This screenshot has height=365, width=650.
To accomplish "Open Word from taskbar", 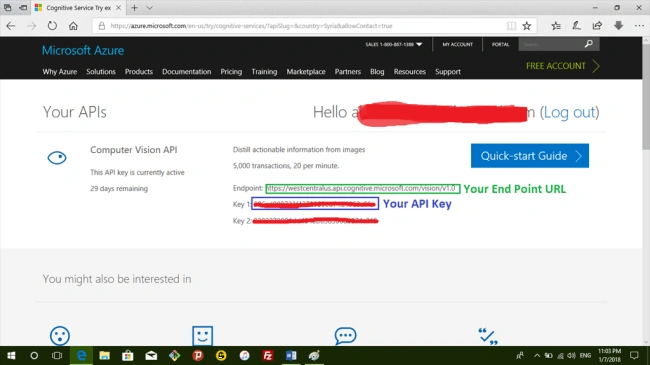I will 291,356.
